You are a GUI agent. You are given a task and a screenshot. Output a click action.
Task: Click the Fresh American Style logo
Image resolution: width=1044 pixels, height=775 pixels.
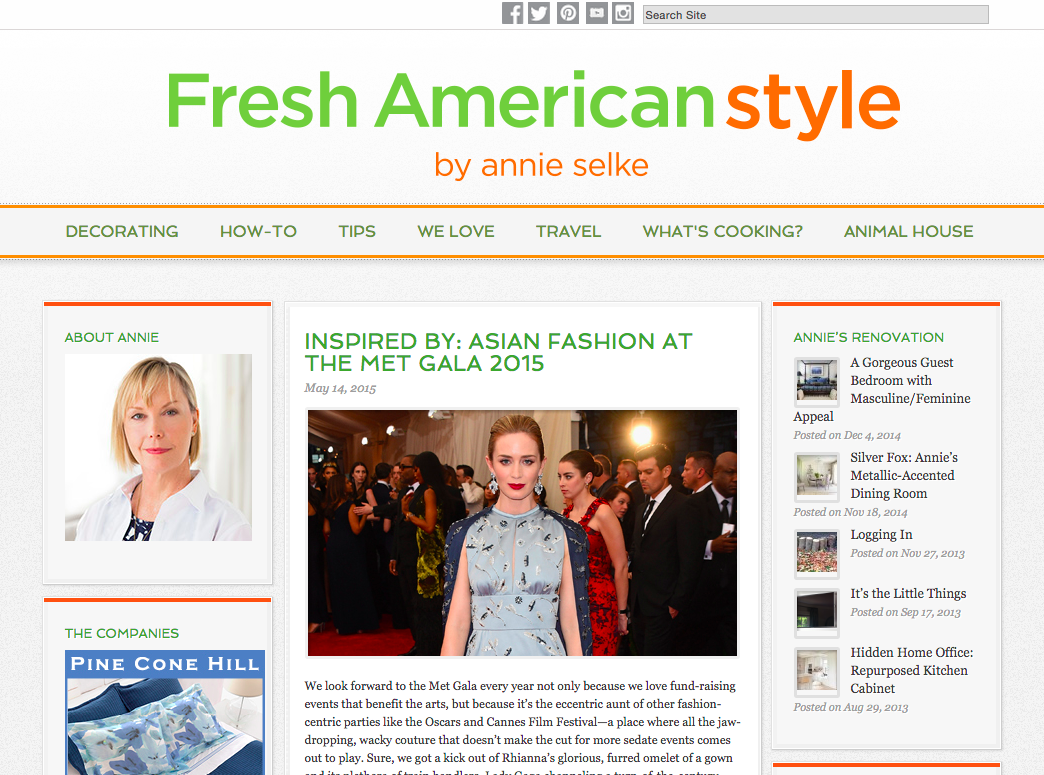click(x=533, y=124)
